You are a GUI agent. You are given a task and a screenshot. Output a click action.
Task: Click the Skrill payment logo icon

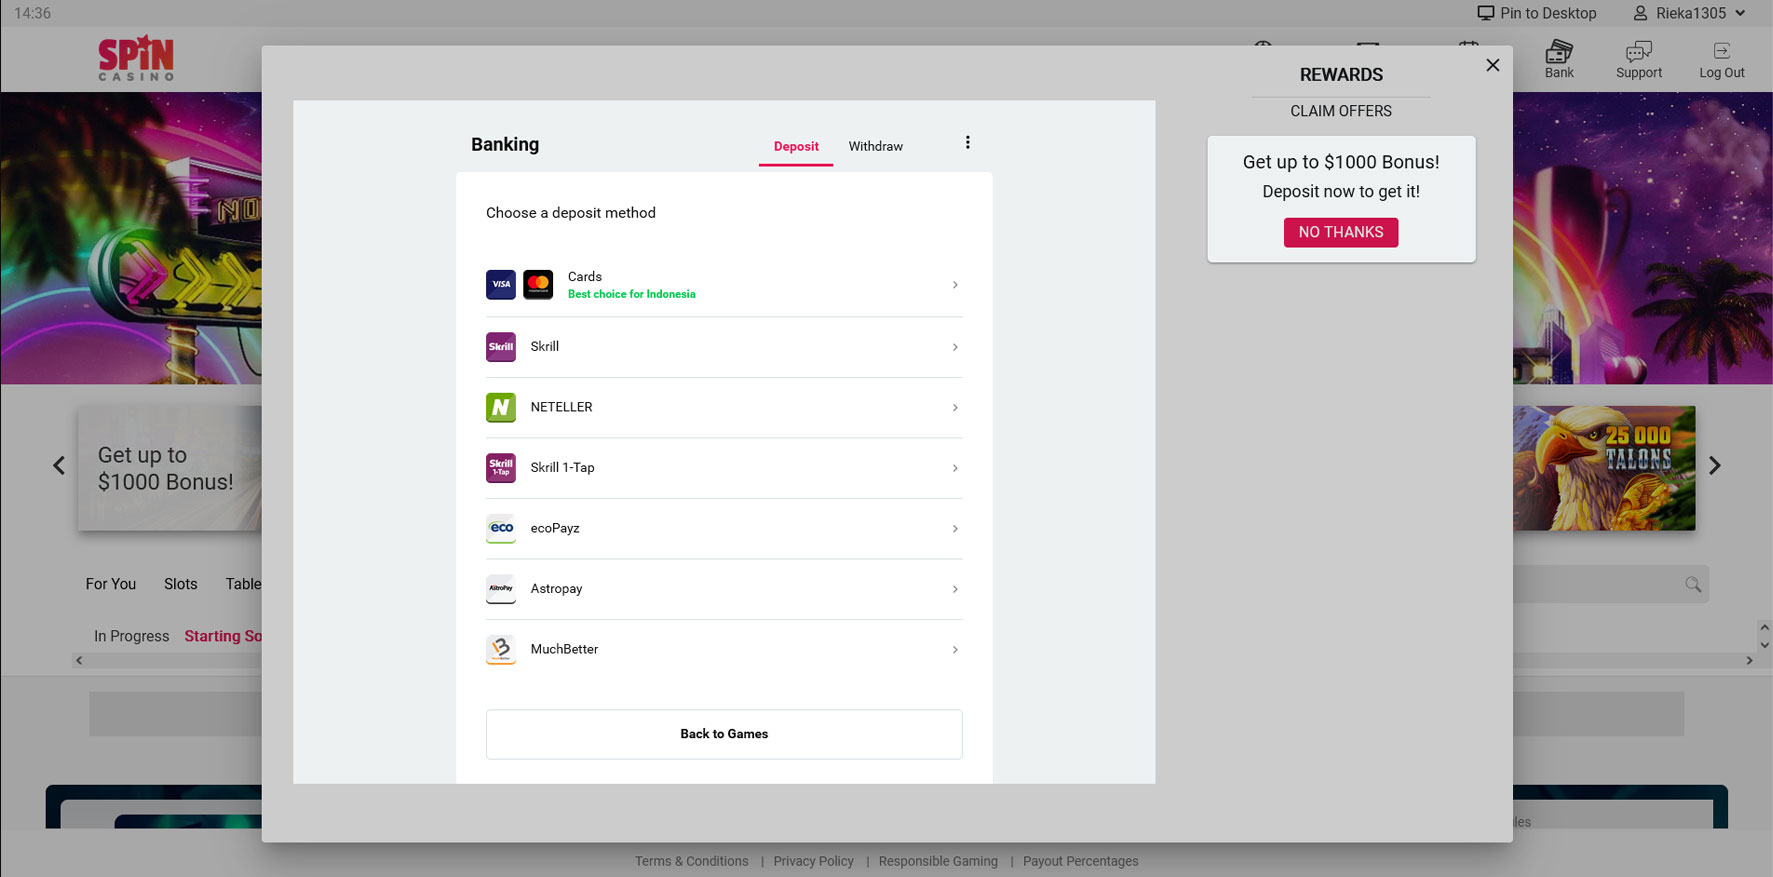point(500,347)
